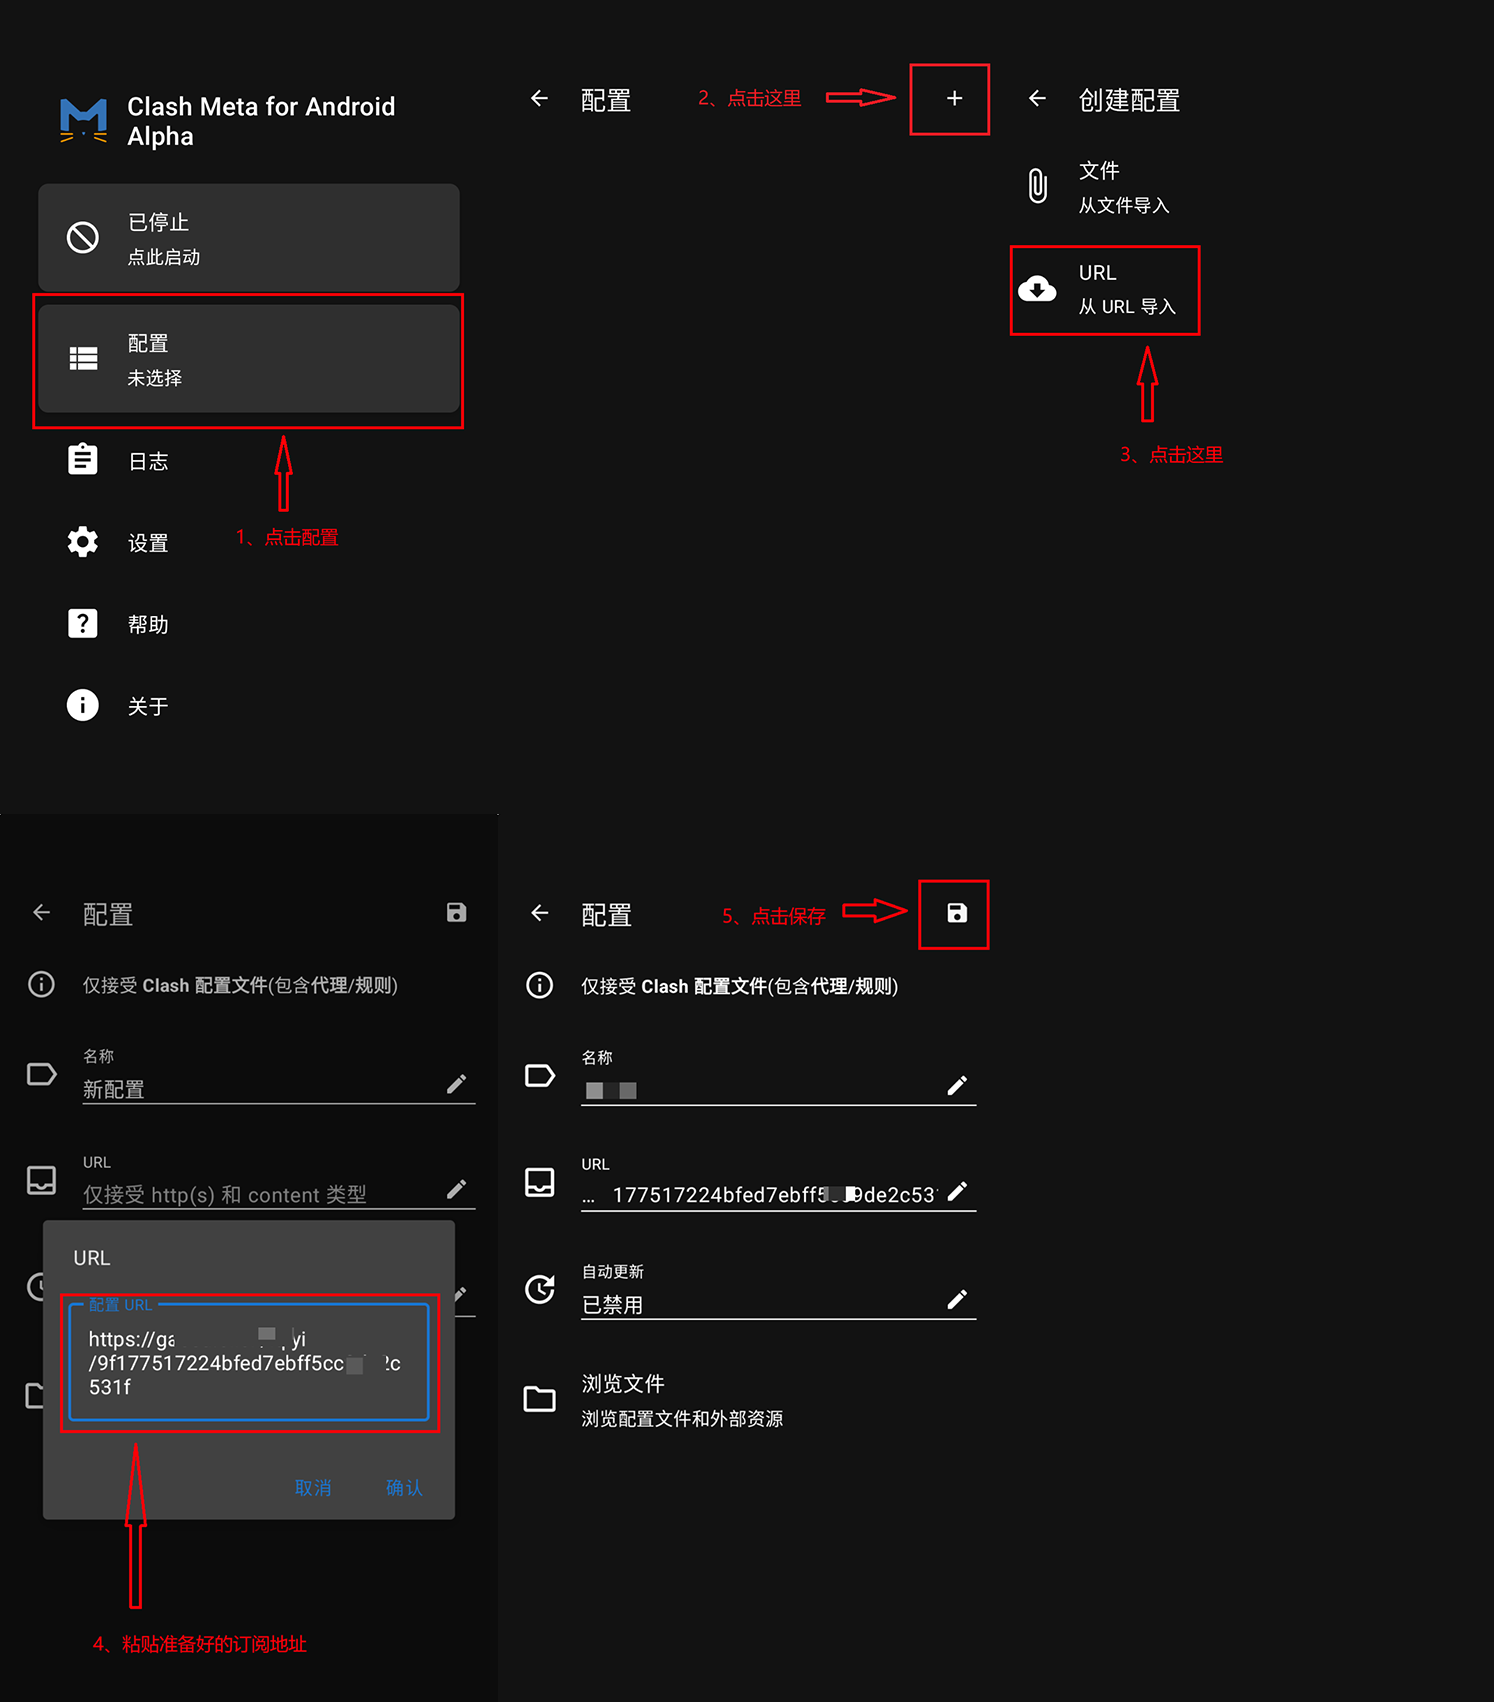The image size is (1494, 1702).
Task: Tap the 已停止 点此启动 card
Action: 249,238
